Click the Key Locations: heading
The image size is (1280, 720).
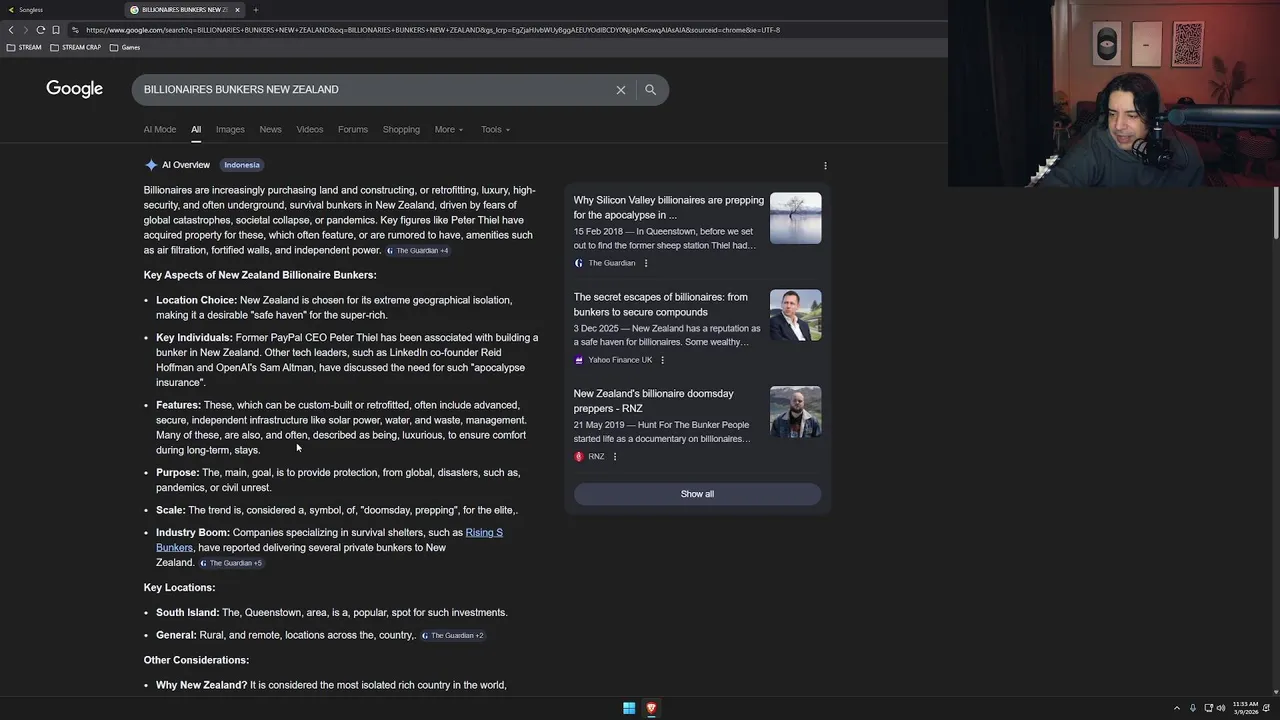(x=179, y=588)
